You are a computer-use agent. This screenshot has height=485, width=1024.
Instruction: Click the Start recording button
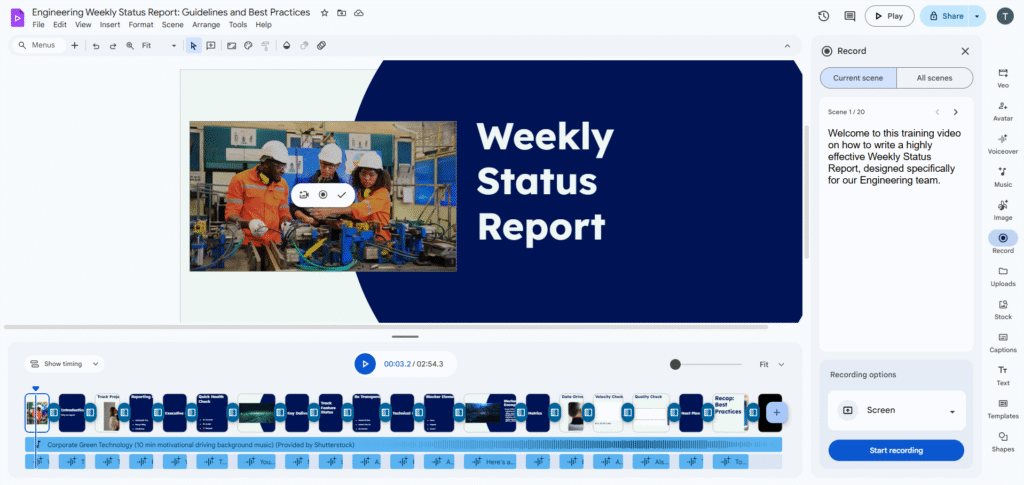coord(896,450)
